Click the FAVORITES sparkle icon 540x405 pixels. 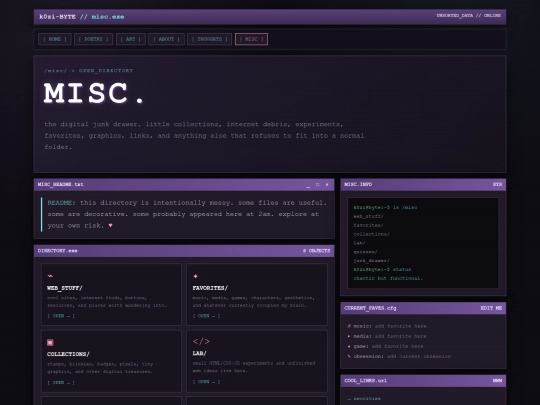point(195,276)
